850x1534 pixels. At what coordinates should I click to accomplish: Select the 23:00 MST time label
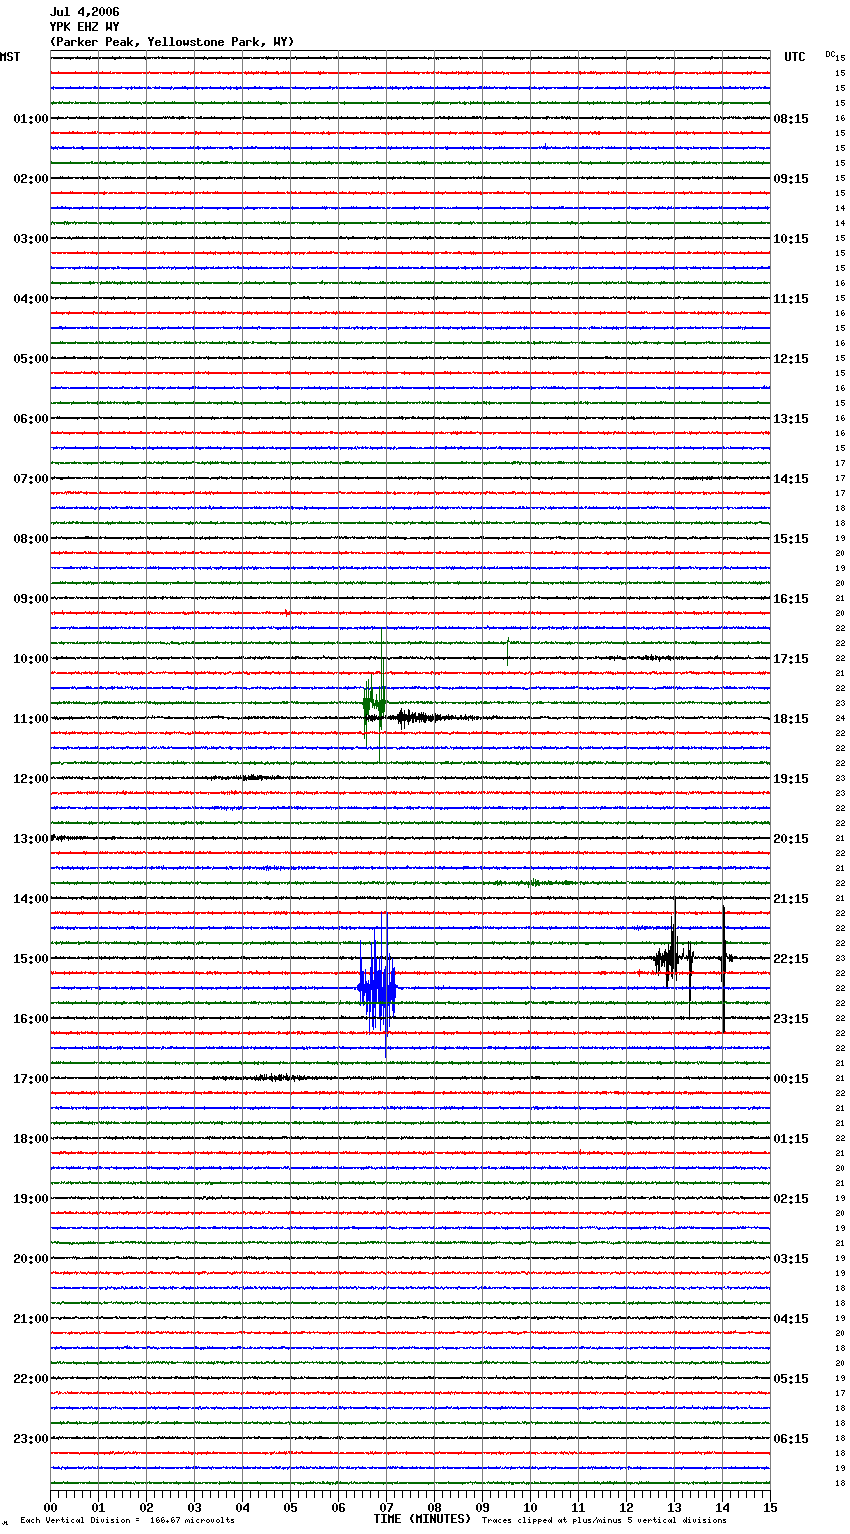point(31,1439)
